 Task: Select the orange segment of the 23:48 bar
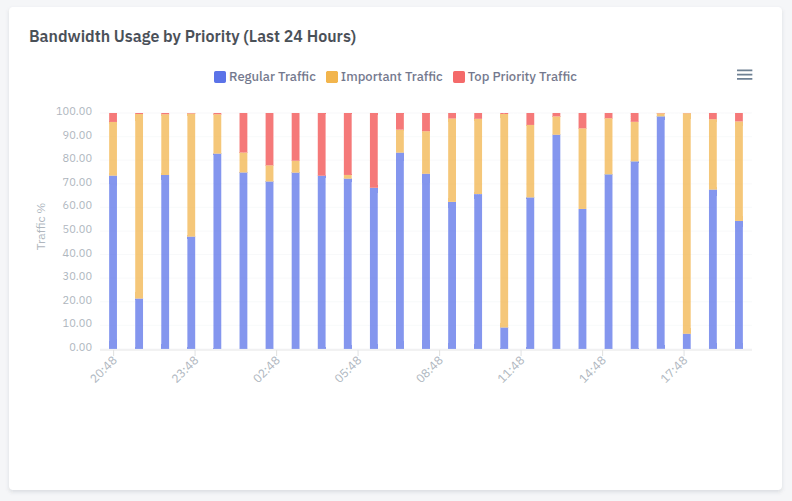tap(191, 175)
